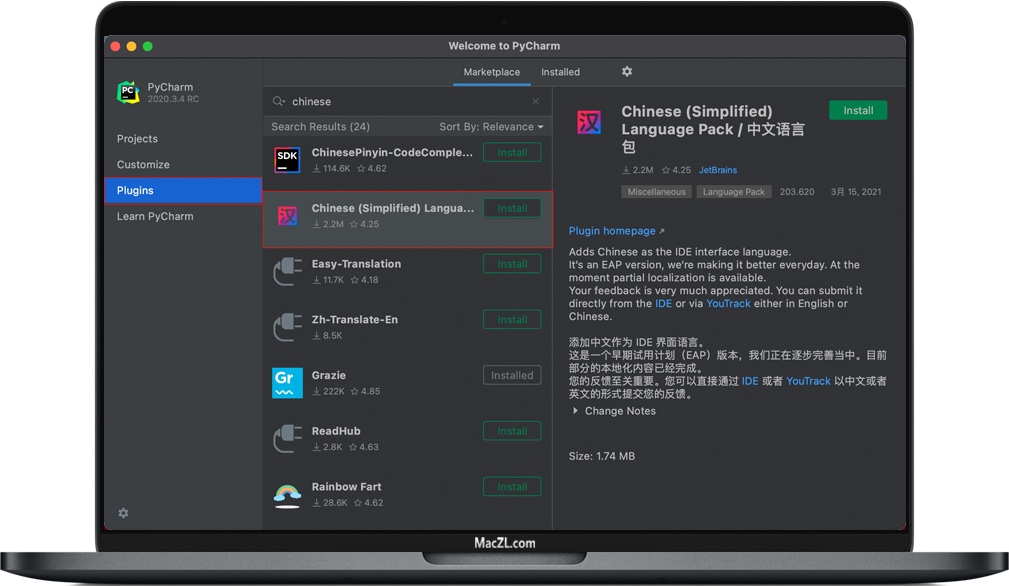Open the Plugin homepage link
Screen dimensions: 1009x586
pos(616,231)
